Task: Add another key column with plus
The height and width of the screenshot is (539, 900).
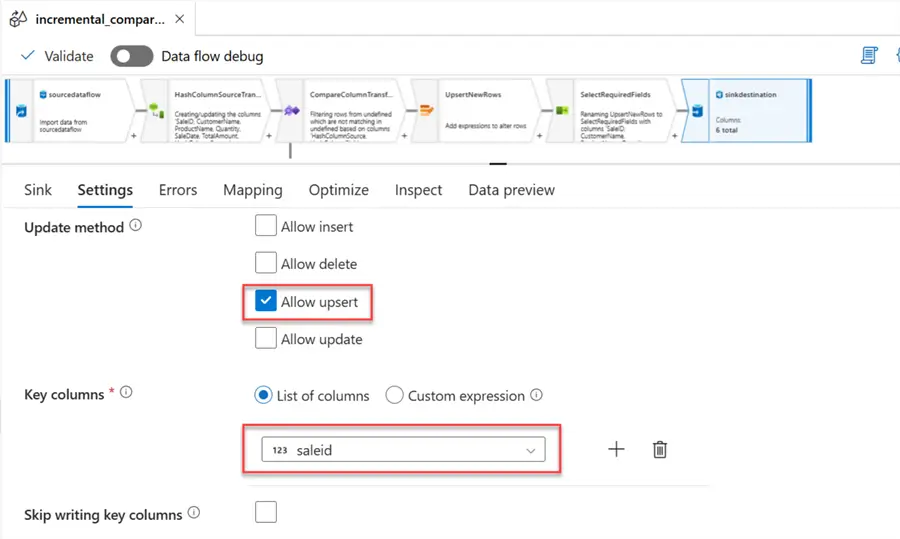Action: click(616, 450)
